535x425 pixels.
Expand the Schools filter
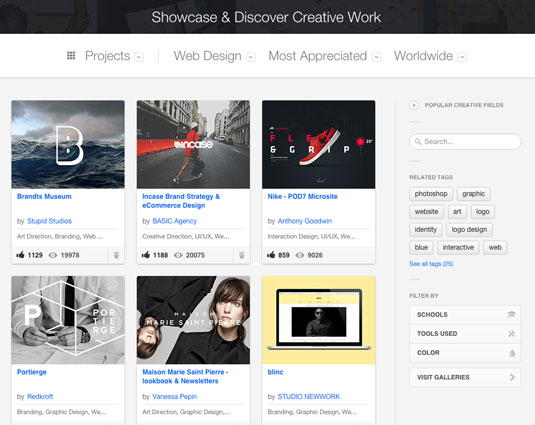point(465,314)
